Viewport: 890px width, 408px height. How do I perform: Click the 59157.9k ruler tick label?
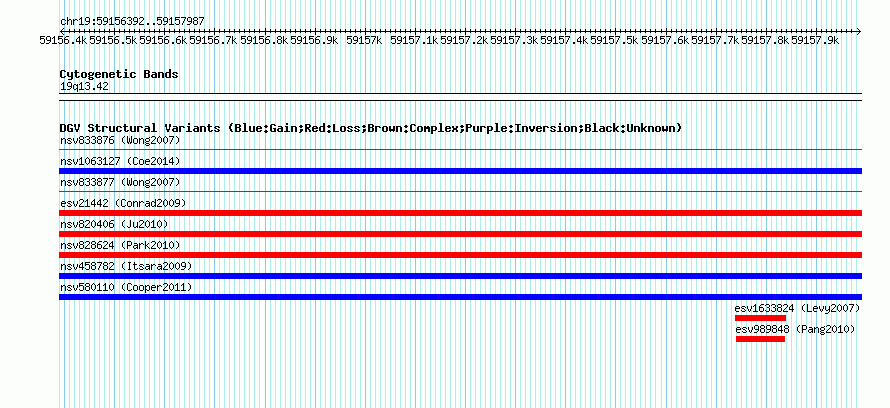815,40
